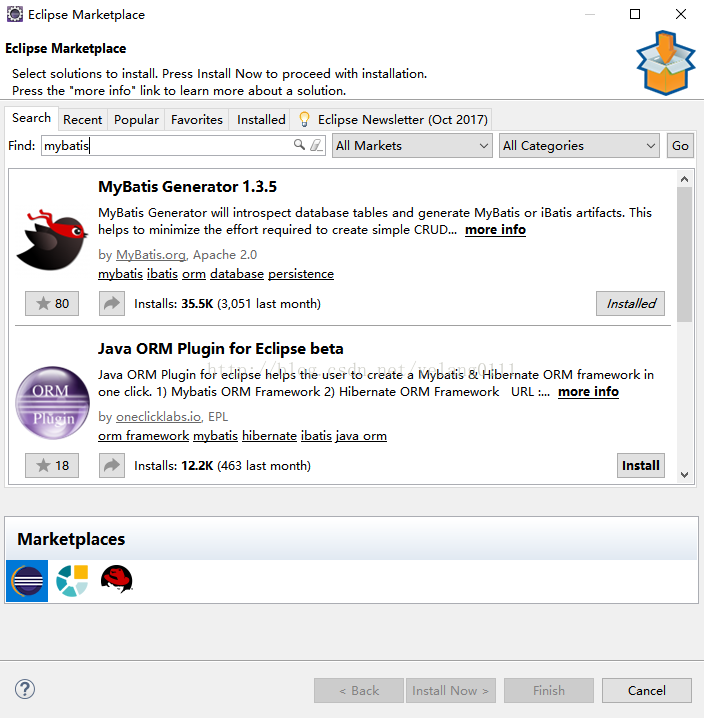Screen dimensions: 704x718
Task: Share Java ORM Plugin via arrow icon
Action: (x=112, y=466)
